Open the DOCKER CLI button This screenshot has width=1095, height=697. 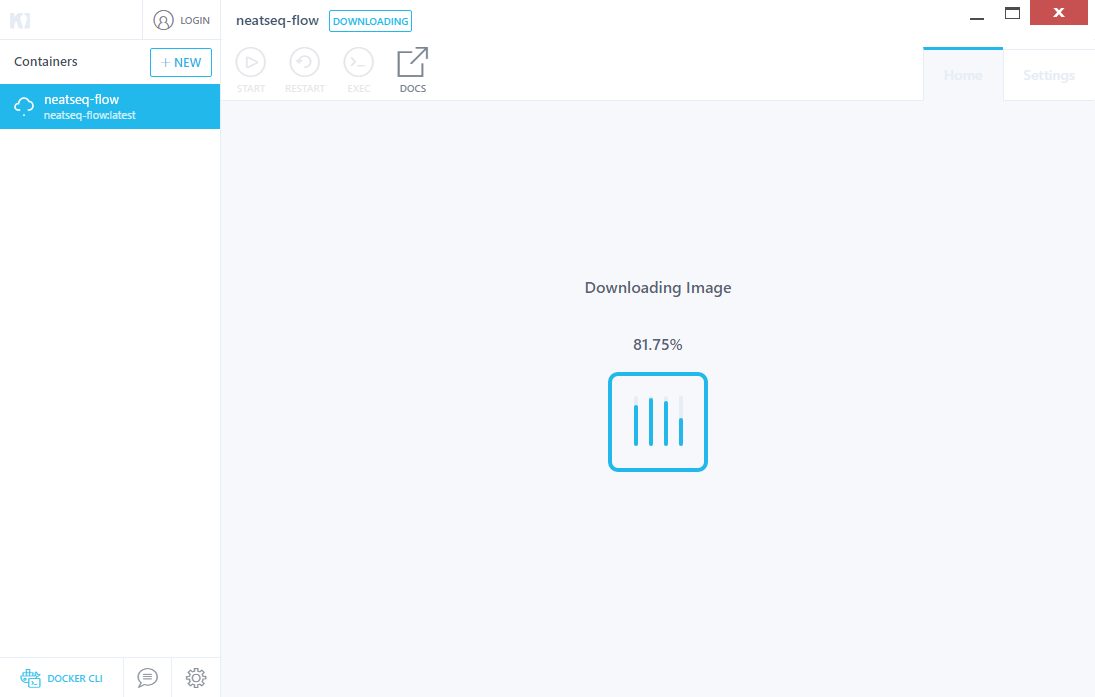(61, 678)
